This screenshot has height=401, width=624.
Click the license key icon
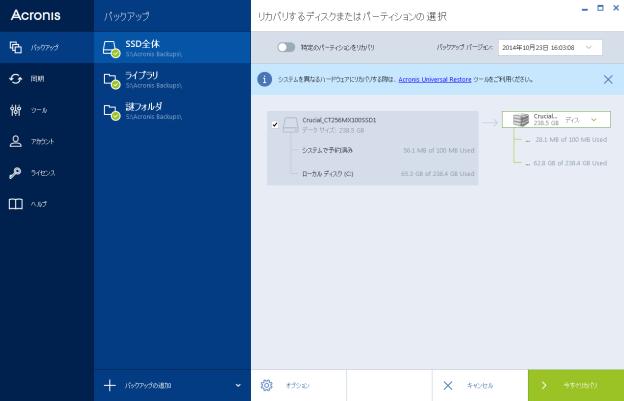point(16,173)
